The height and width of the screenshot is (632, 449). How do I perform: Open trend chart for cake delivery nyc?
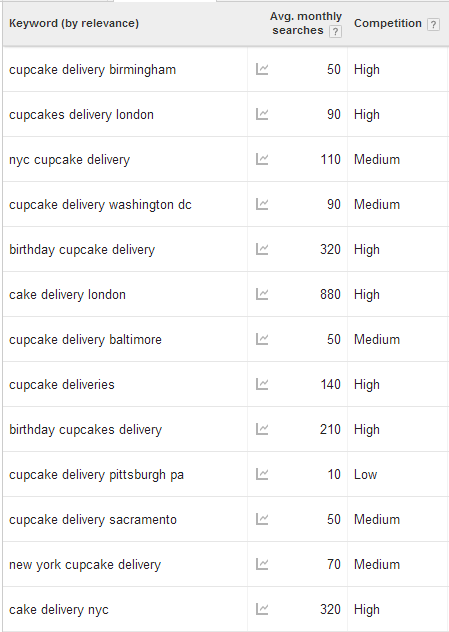click(x=262, y=609)
